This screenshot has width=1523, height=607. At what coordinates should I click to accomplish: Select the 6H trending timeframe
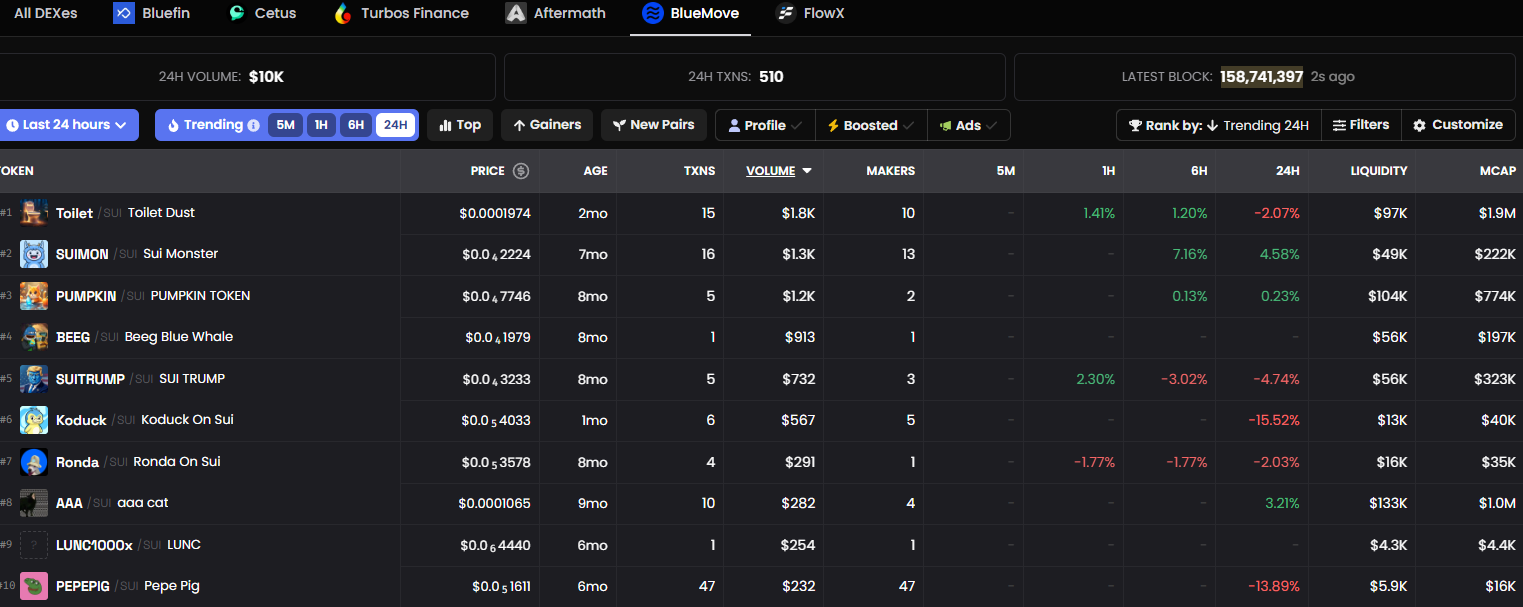tap(356, 125)
